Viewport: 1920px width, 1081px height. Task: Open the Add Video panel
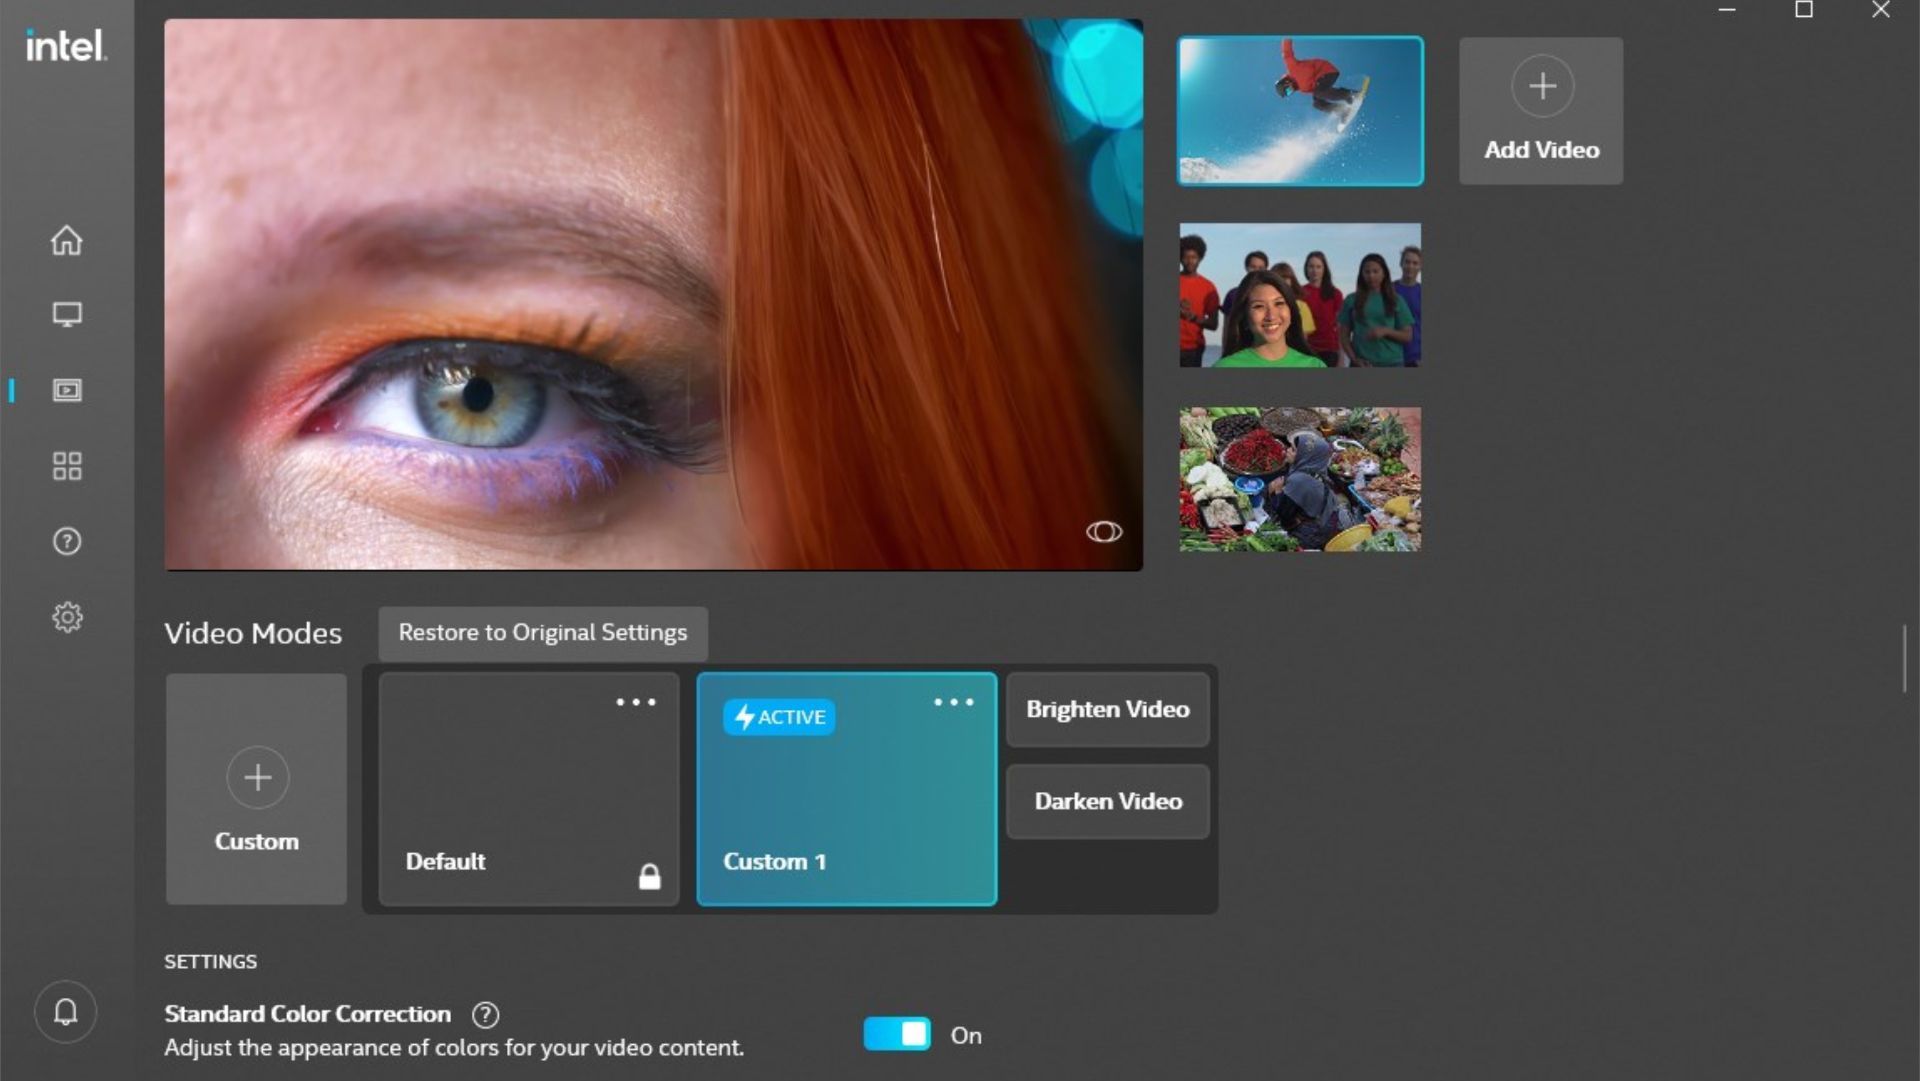(1542, 109)
